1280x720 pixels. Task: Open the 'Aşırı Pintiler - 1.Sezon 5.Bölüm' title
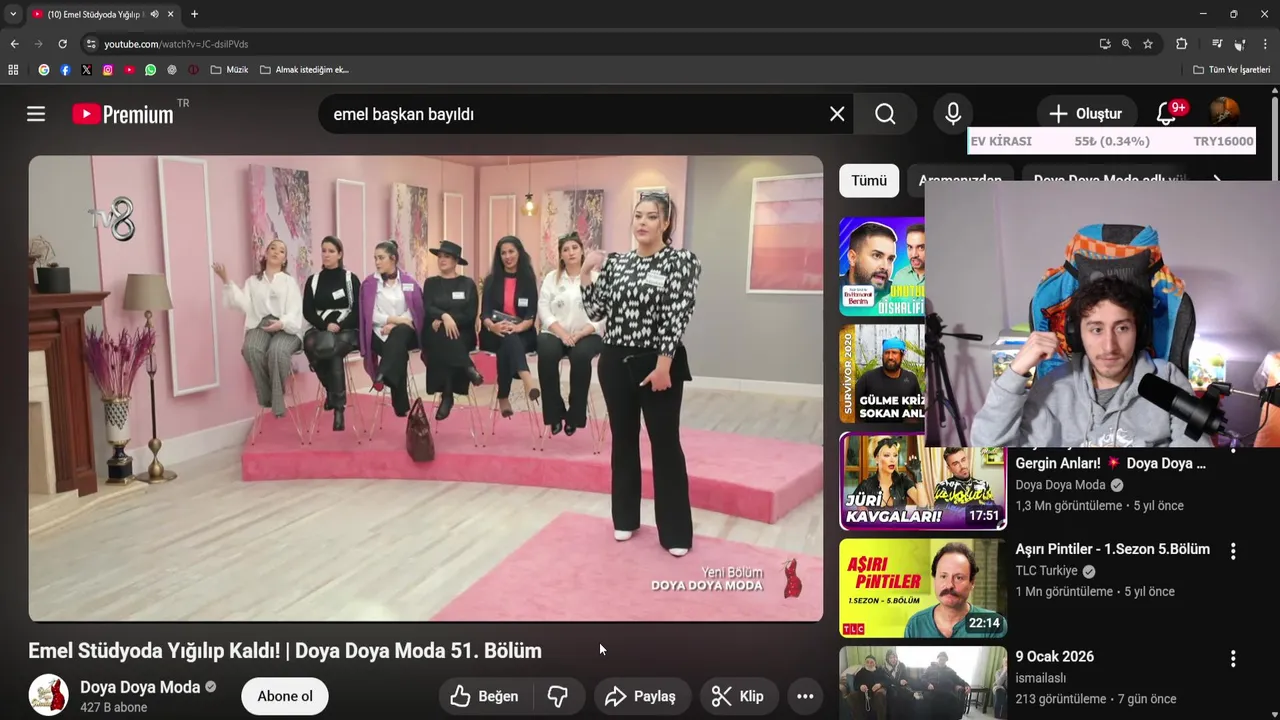[1113, 549]
